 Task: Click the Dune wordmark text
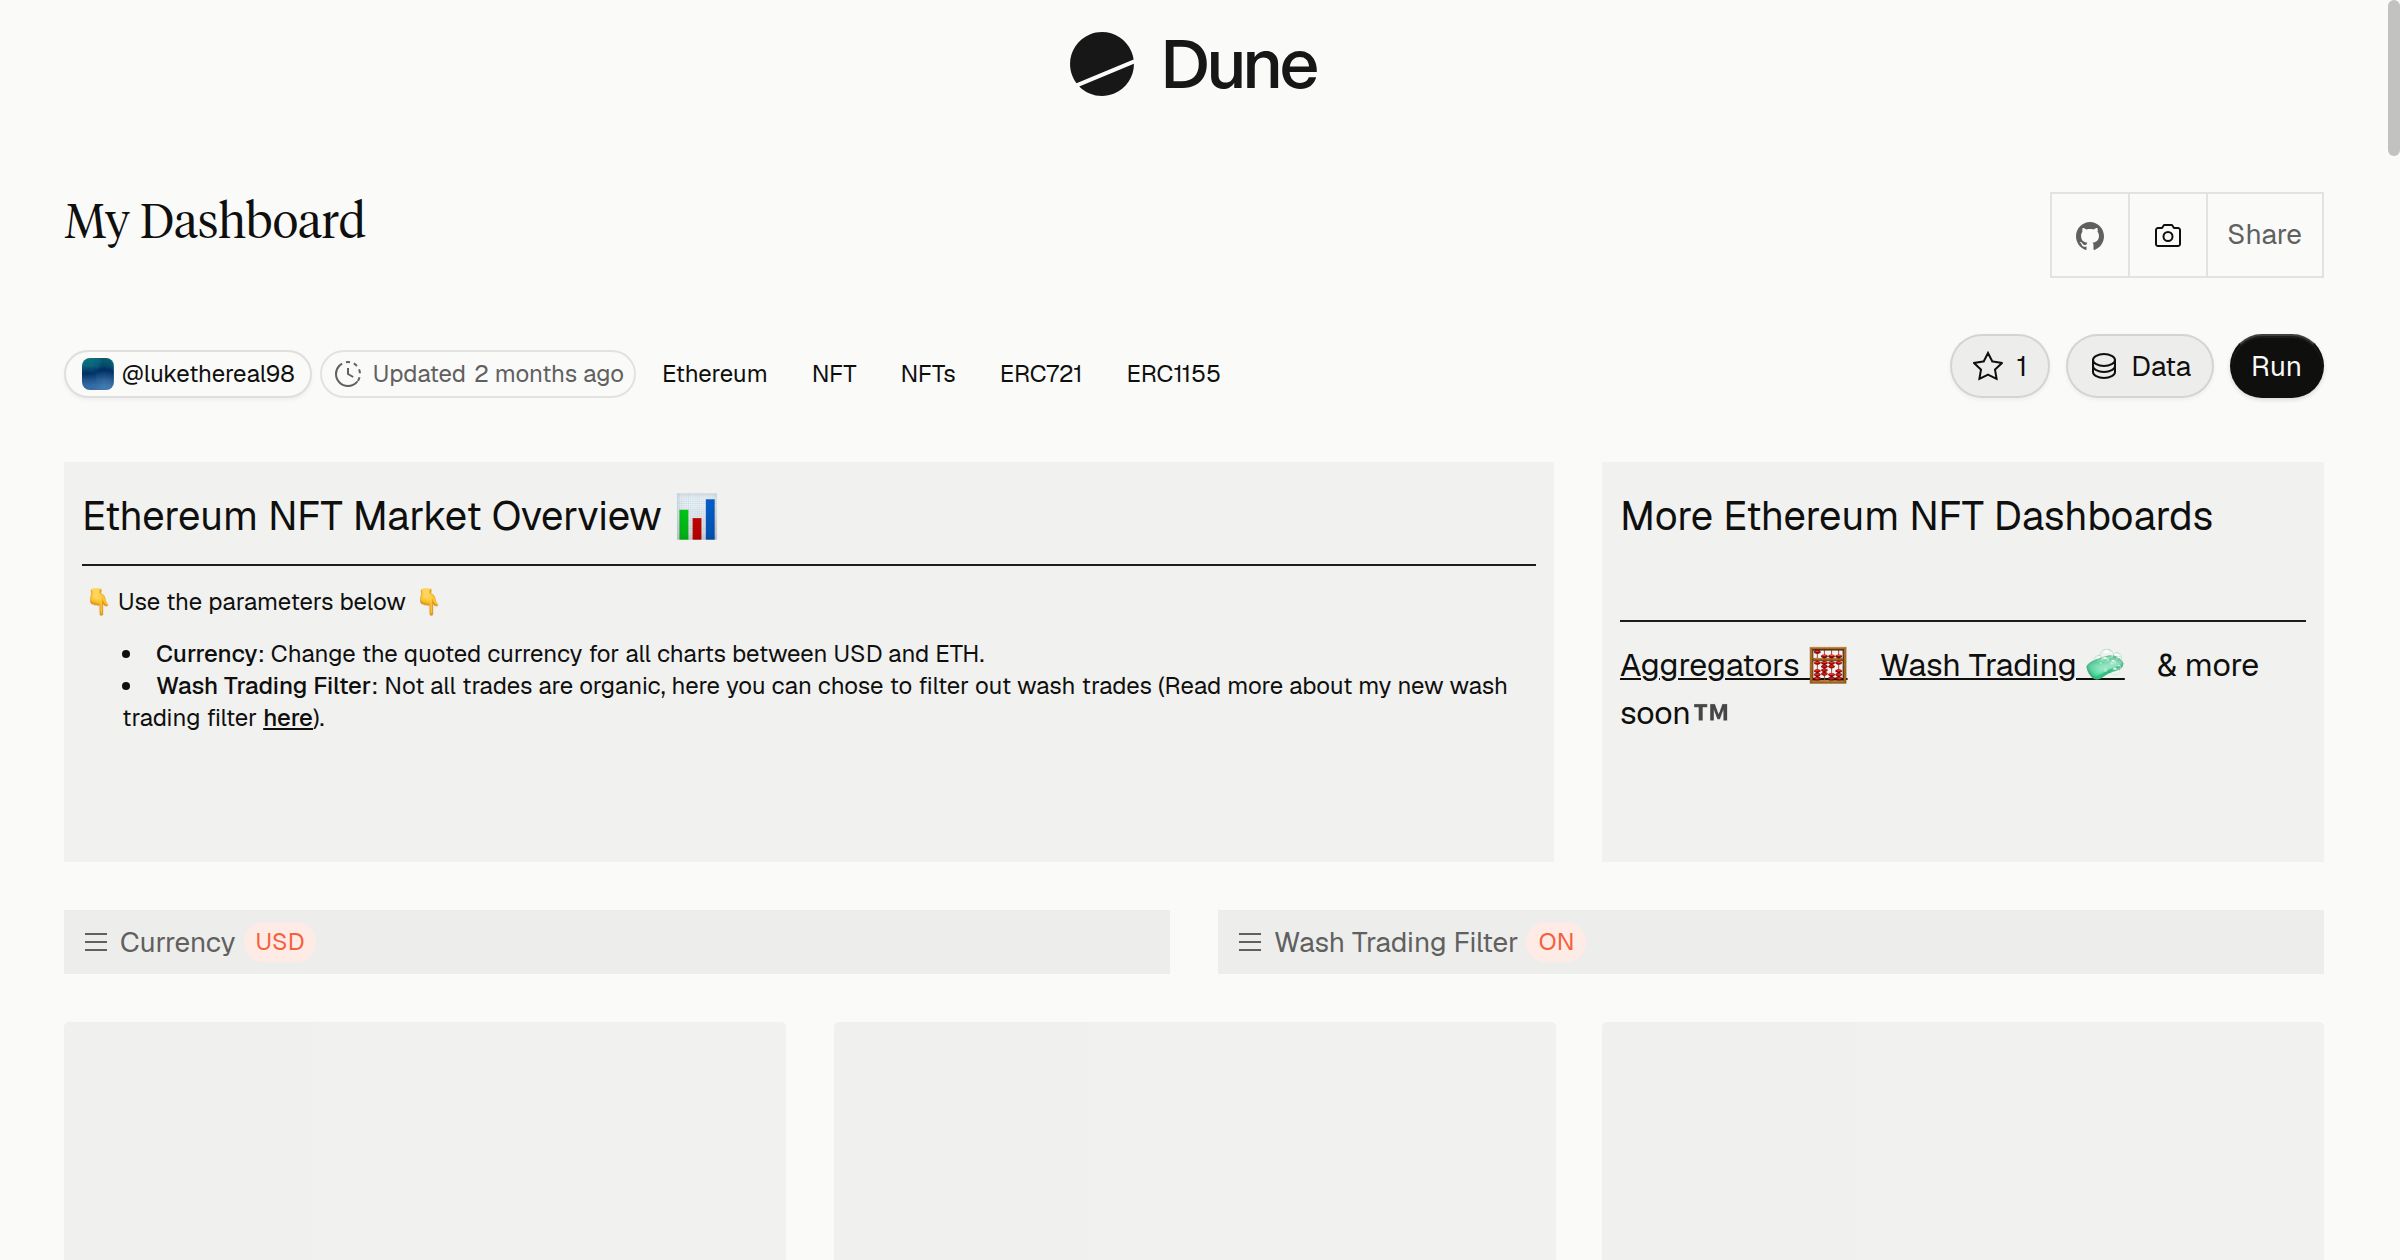pos(1239,65)
